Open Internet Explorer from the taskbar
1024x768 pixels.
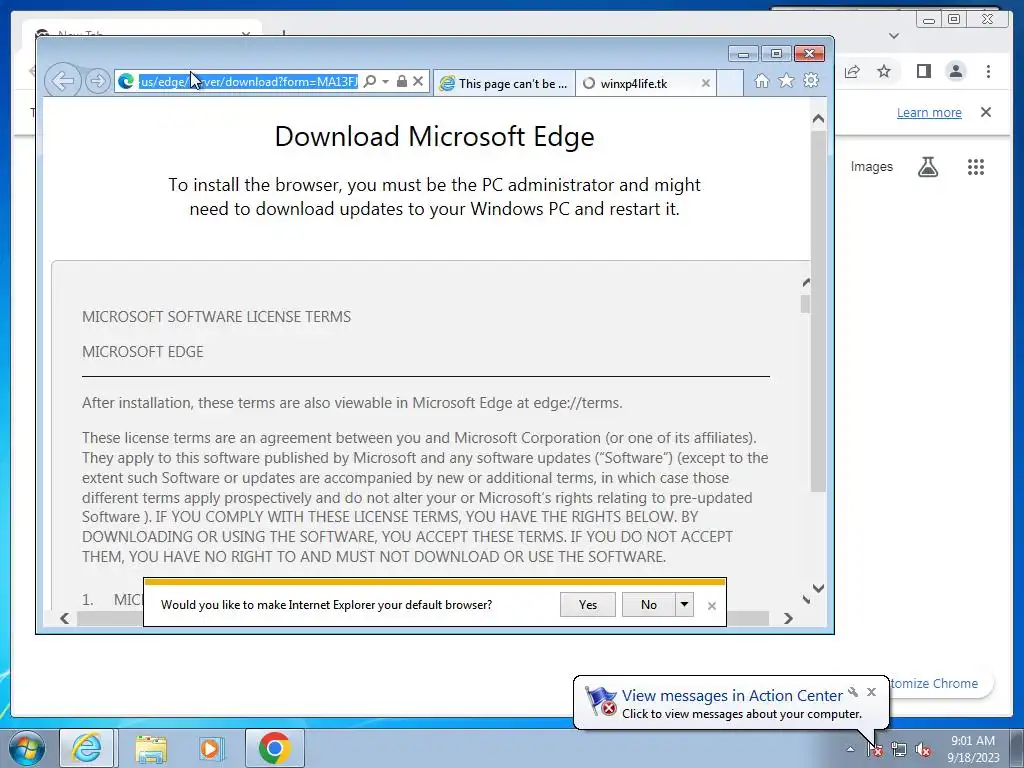(x=87, y=748)
